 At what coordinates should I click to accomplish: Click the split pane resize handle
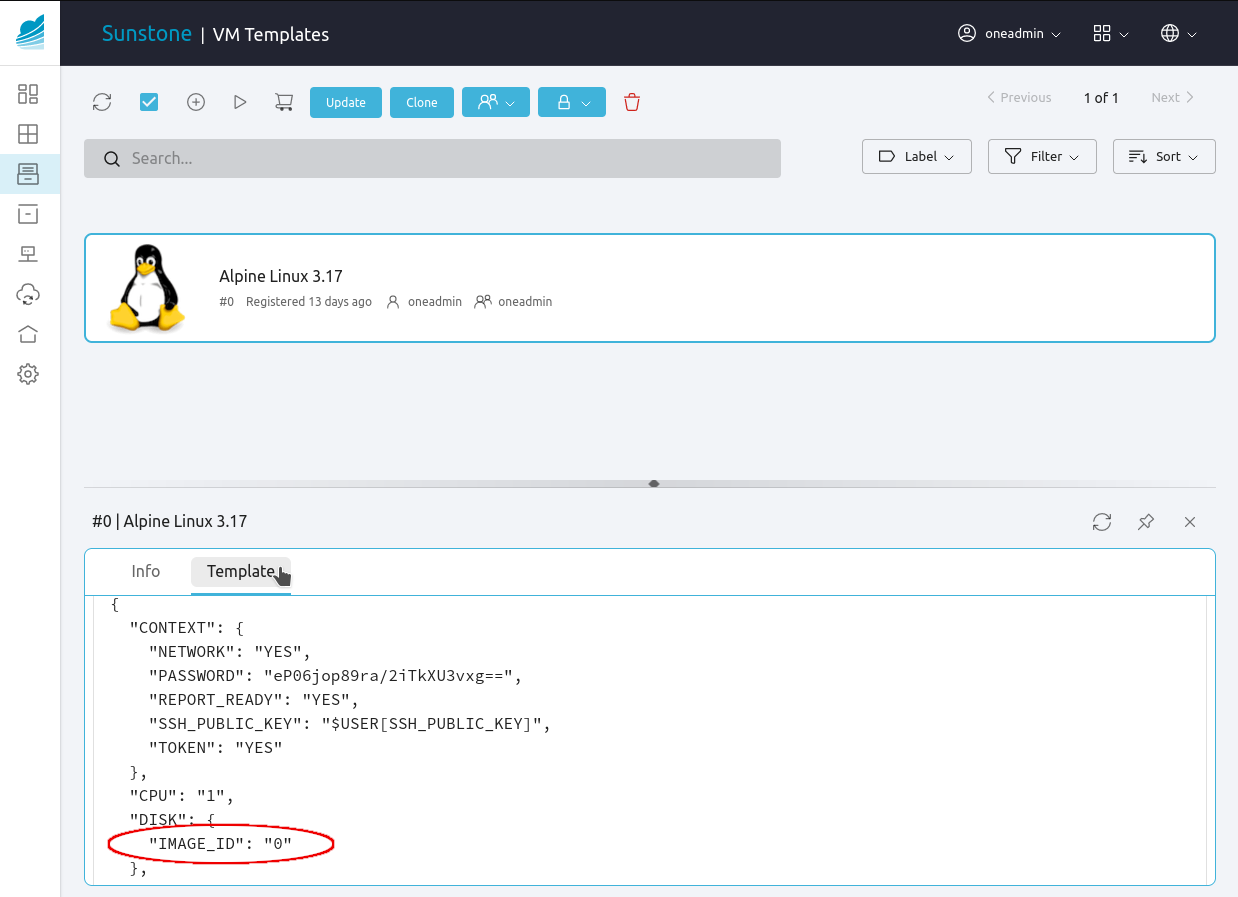coord(654,483)
